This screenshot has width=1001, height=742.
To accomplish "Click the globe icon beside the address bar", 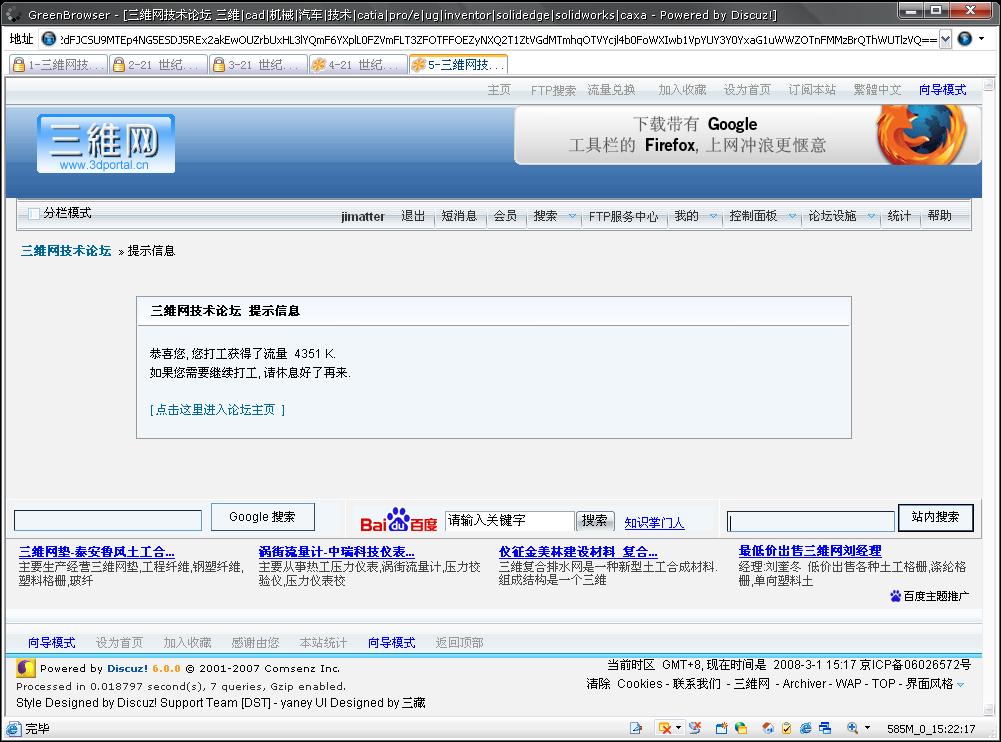I will 48,39.
